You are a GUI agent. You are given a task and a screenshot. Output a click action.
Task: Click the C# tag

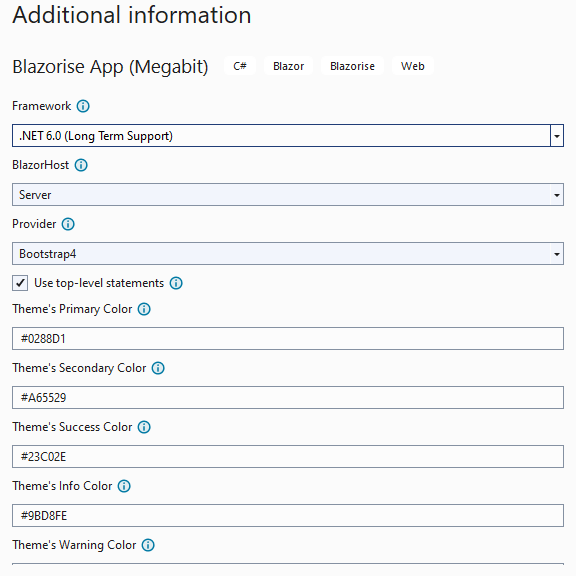coord(240,66)
